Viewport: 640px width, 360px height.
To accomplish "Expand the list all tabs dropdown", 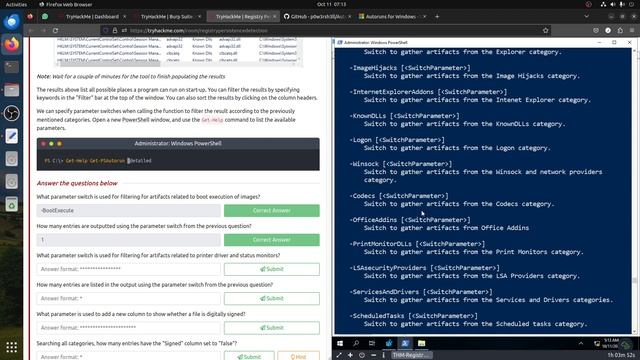I will [x=587, y=16].
